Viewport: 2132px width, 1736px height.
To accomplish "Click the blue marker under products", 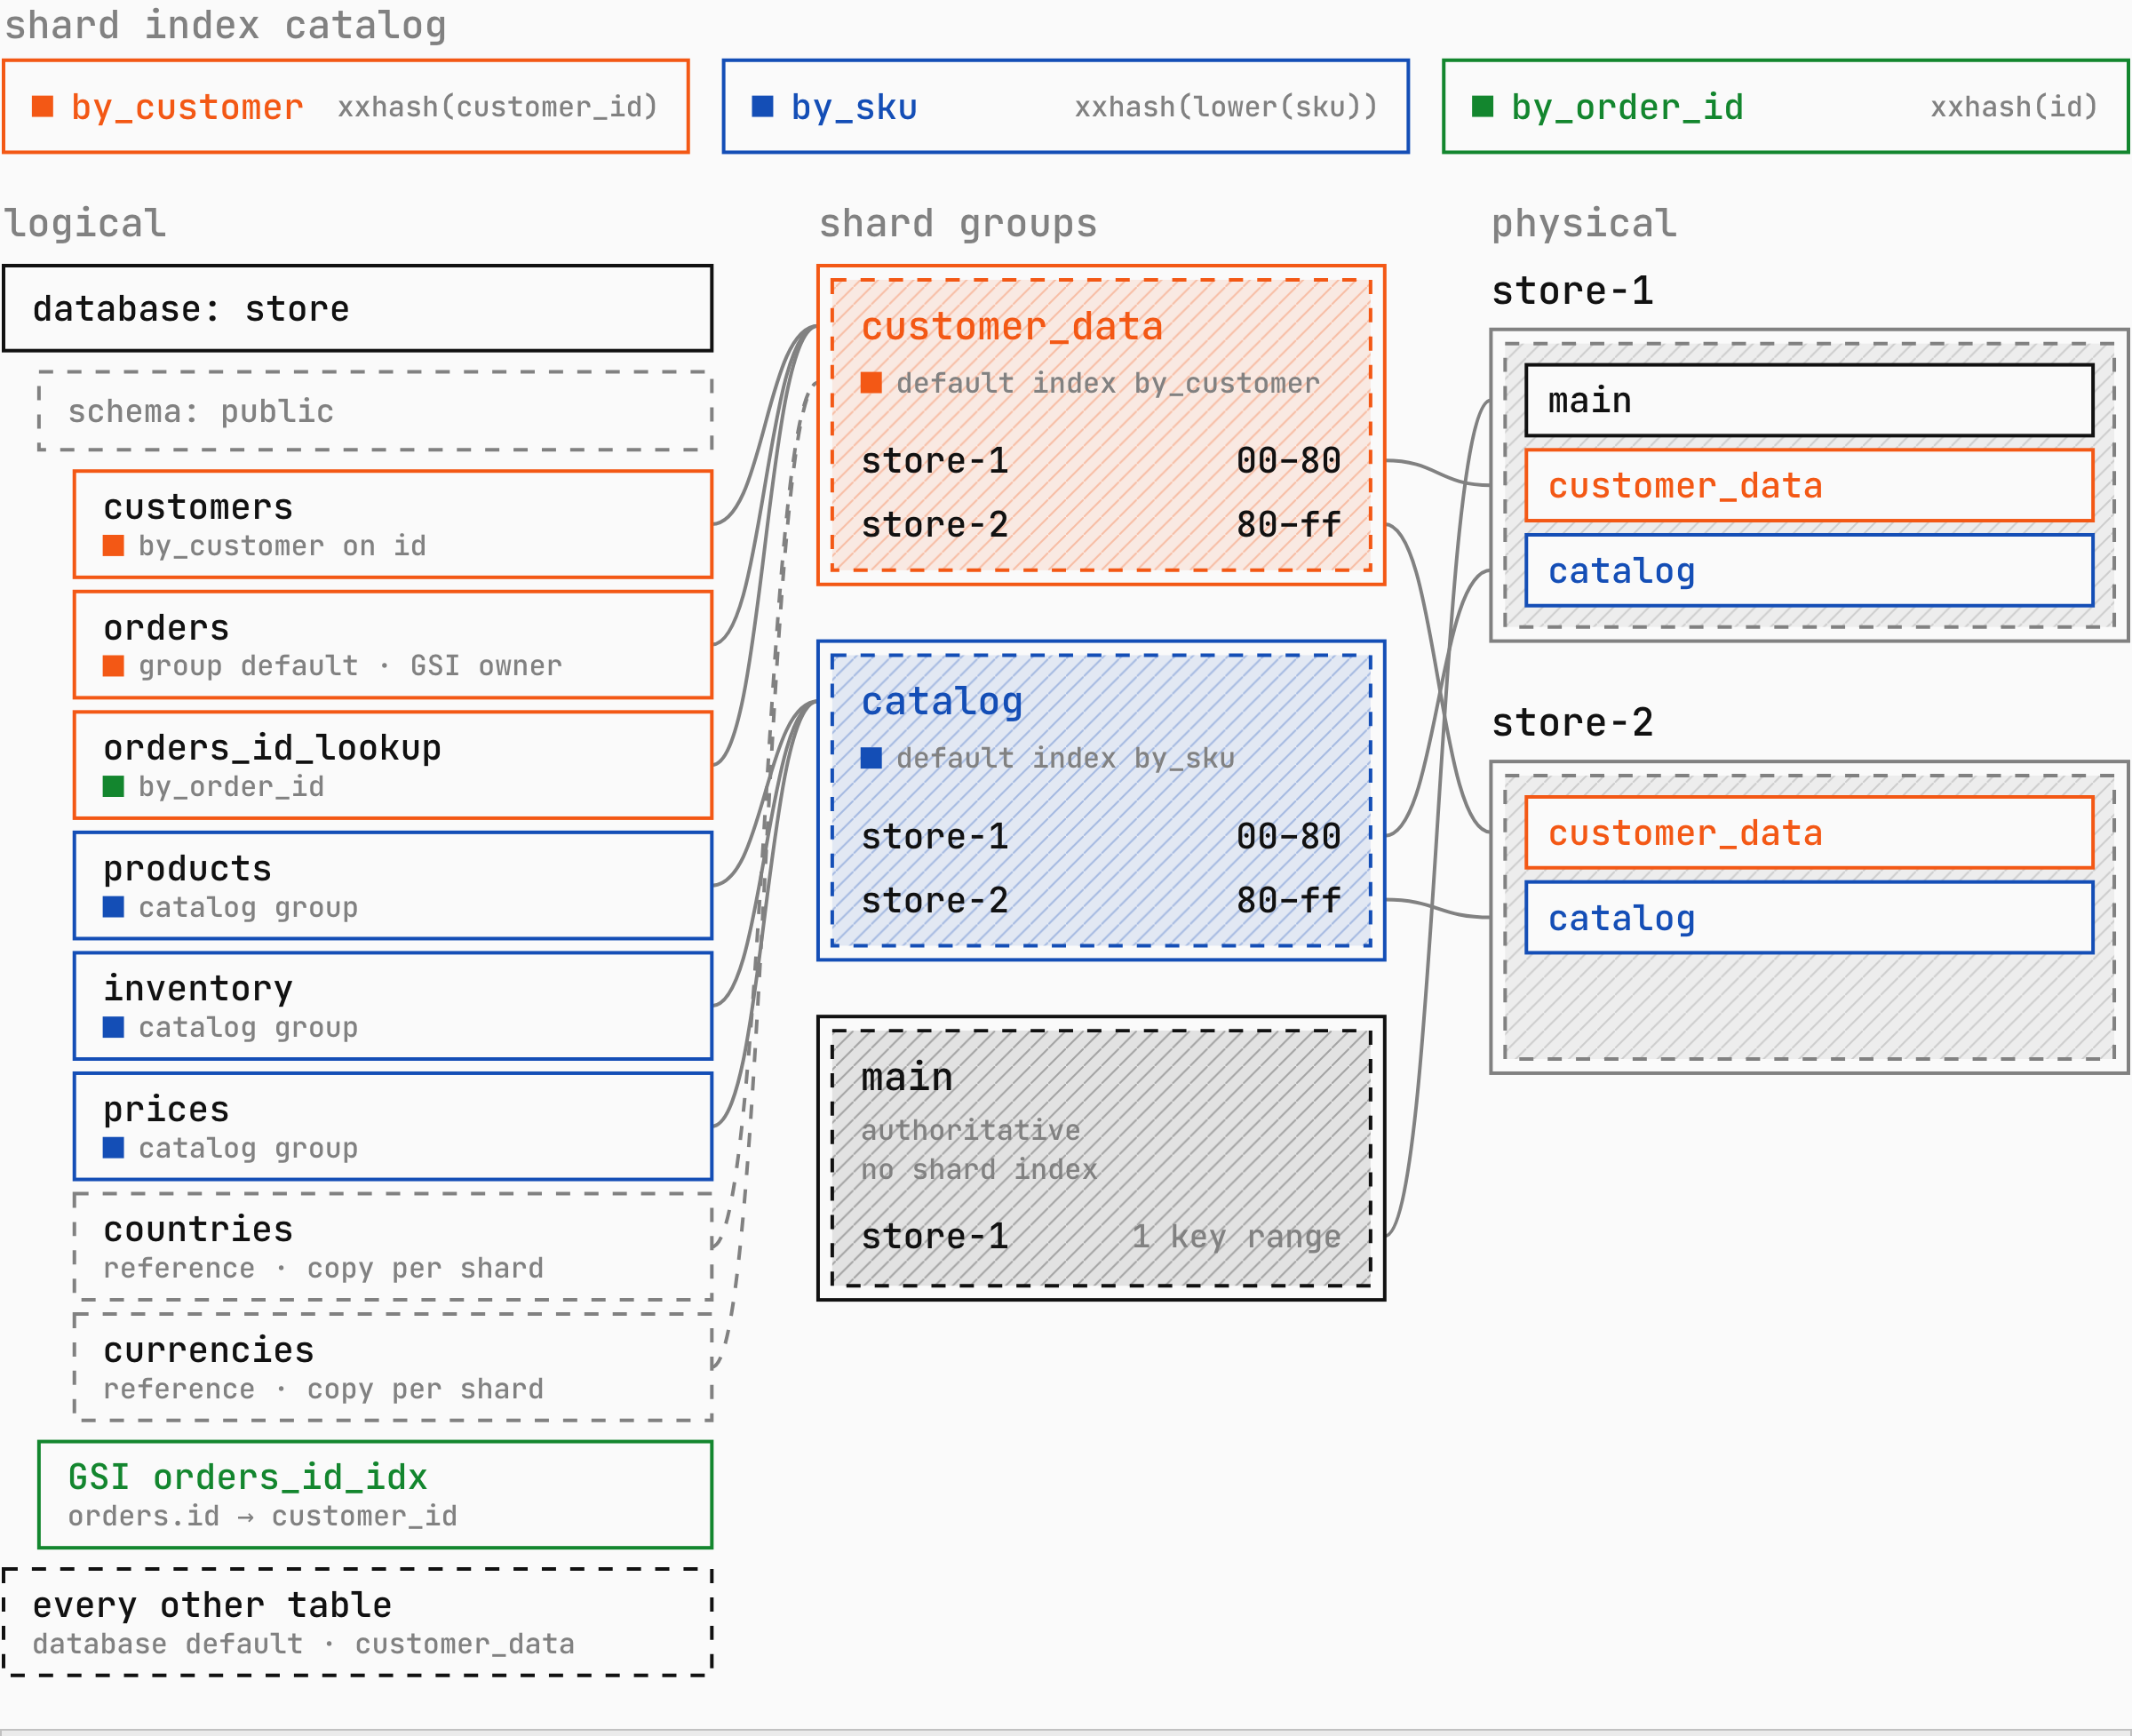I will coord(113,907).
